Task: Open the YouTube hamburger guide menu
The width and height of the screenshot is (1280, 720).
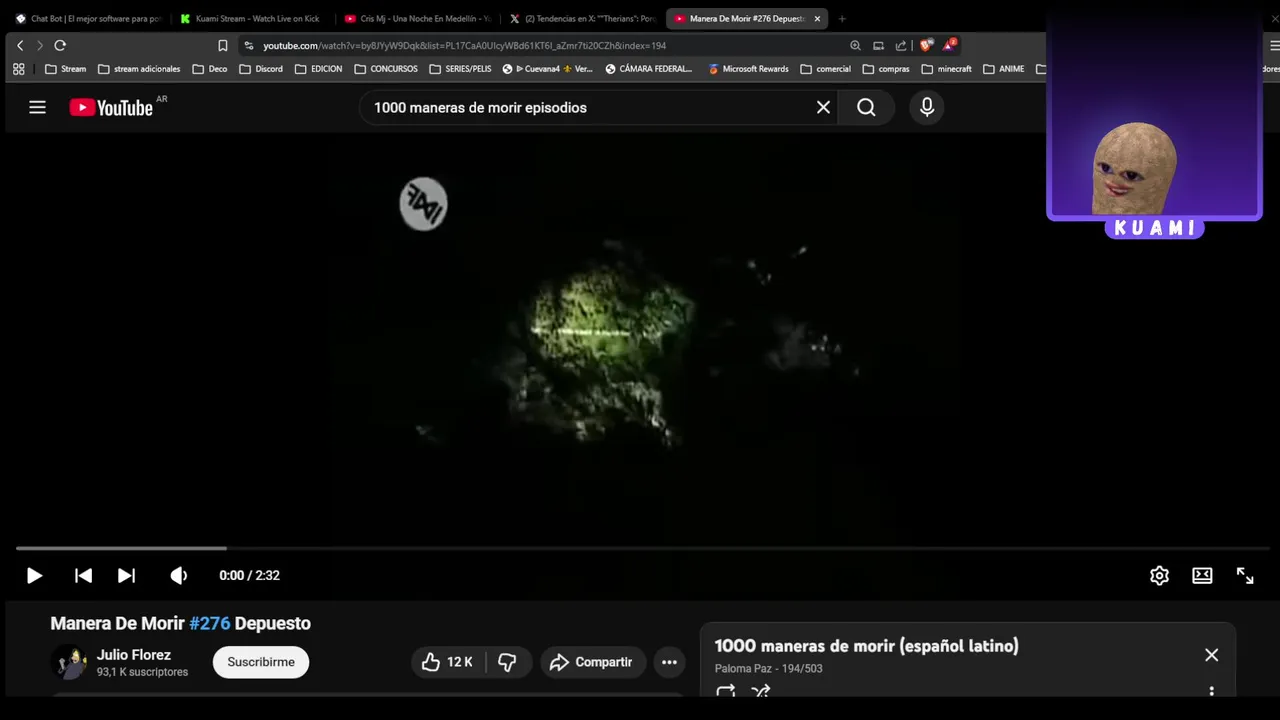Action: click(37, 107)
